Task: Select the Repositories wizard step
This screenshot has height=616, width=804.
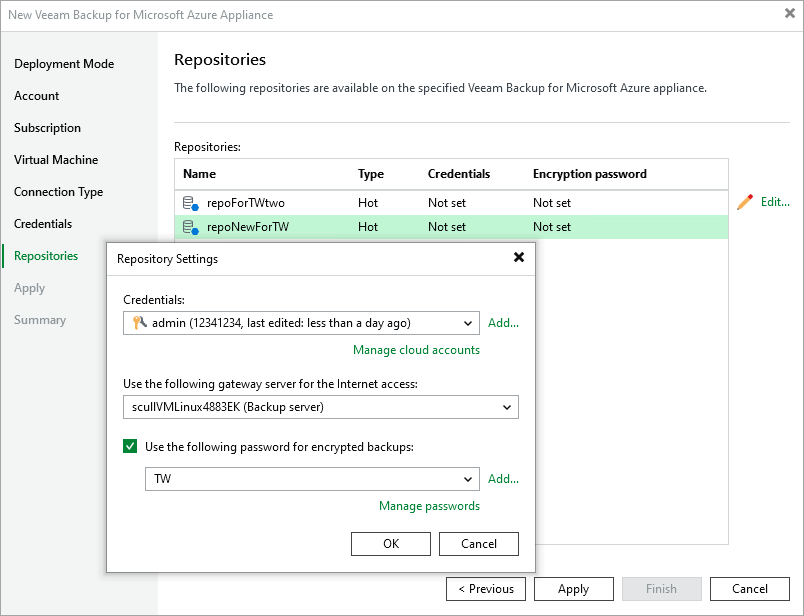Action: click(x=46, y=255)
